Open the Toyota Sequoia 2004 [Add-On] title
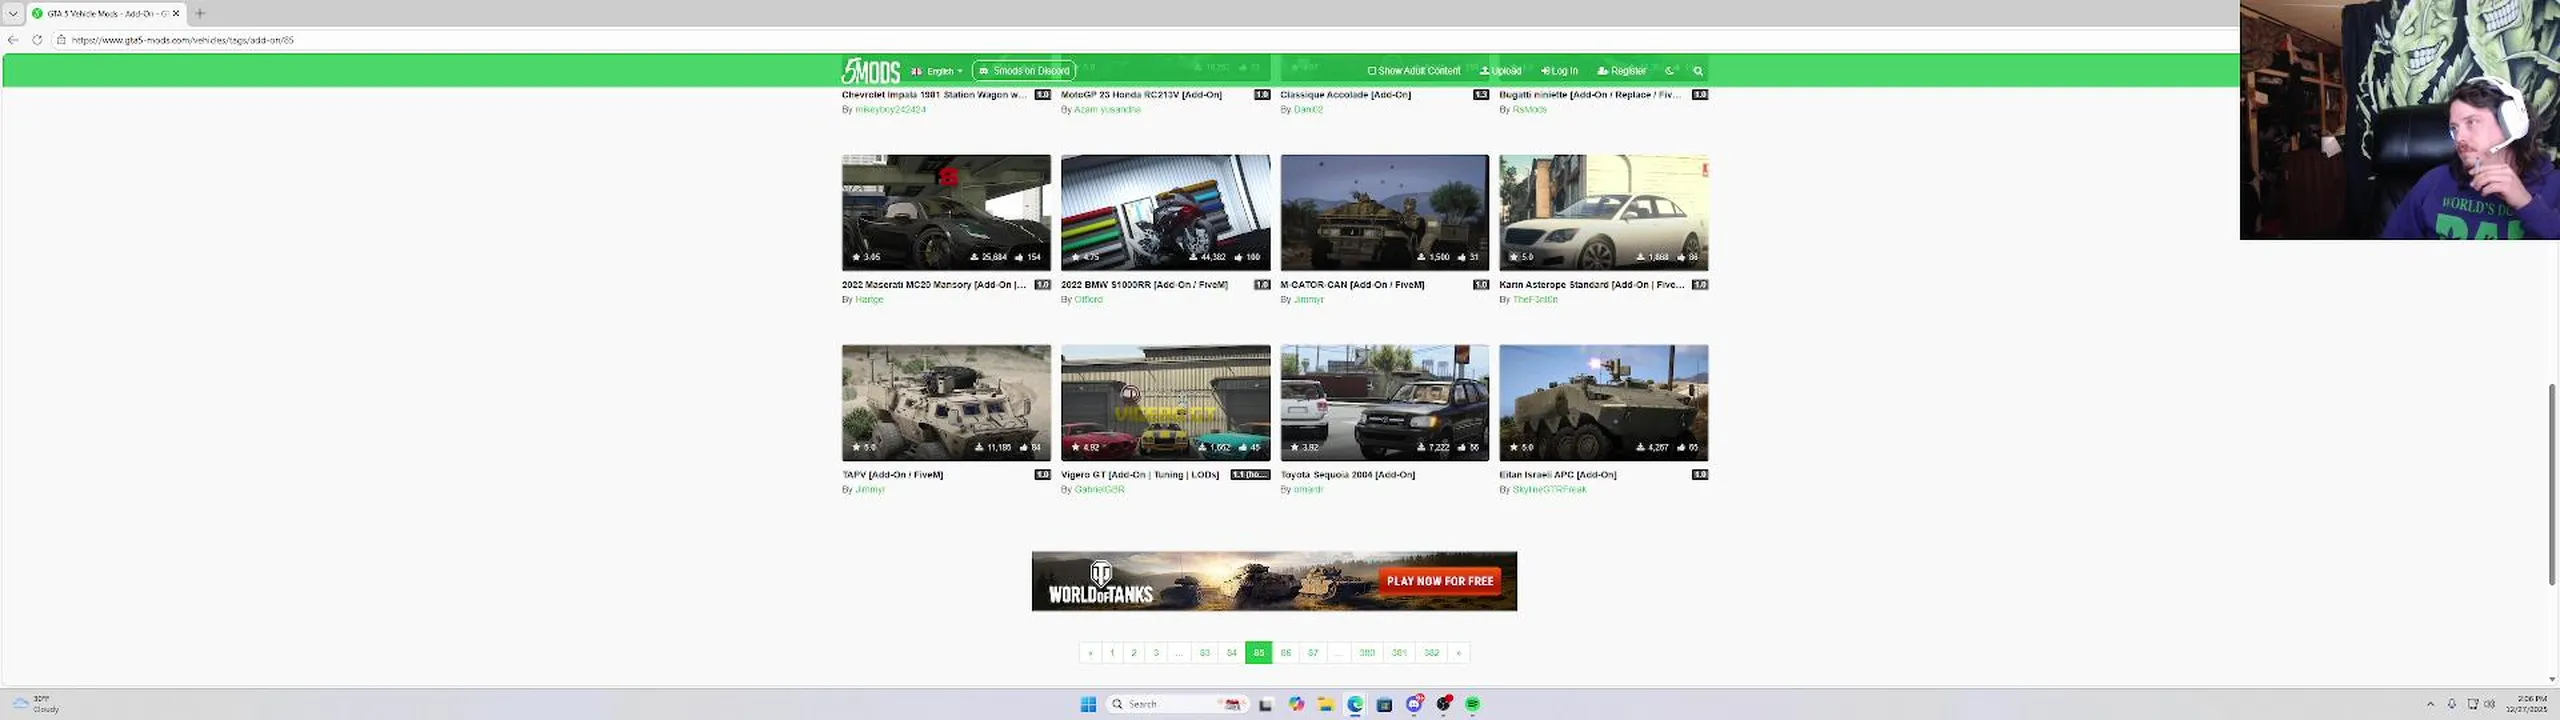 (1347, 475)
